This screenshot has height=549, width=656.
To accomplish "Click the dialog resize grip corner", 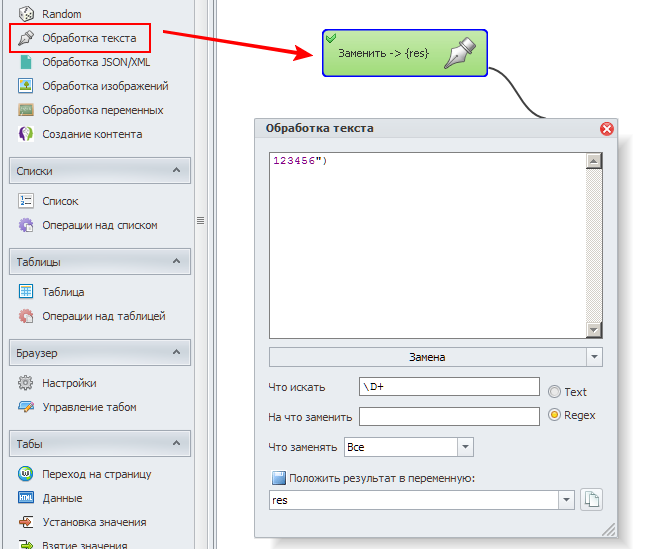I will point(609,529).
